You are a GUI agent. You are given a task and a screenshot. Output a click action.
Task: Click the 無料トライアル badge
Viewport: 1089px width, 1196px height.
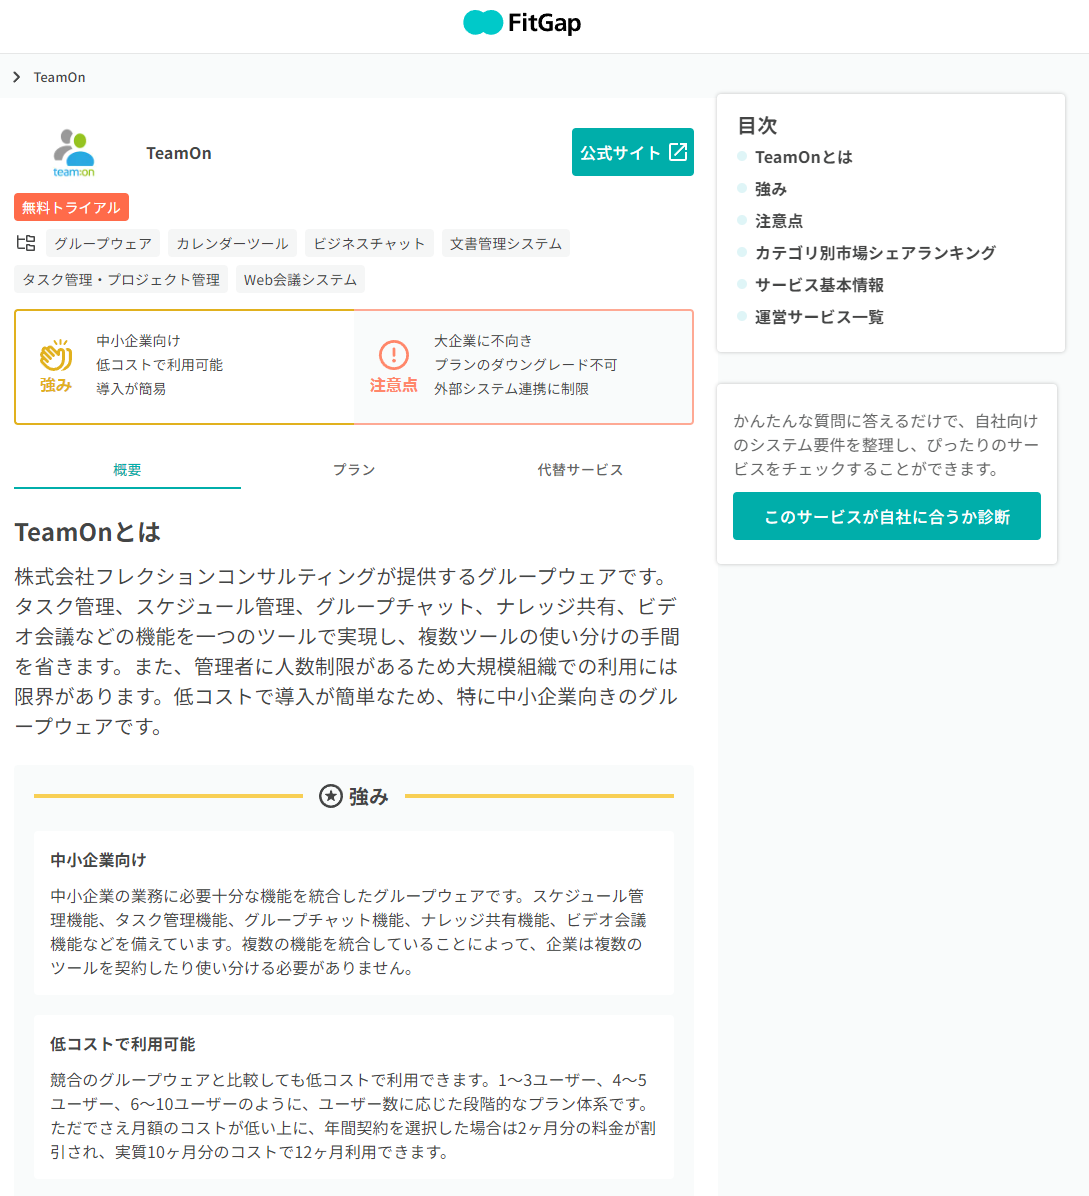(x=71, y=208)
